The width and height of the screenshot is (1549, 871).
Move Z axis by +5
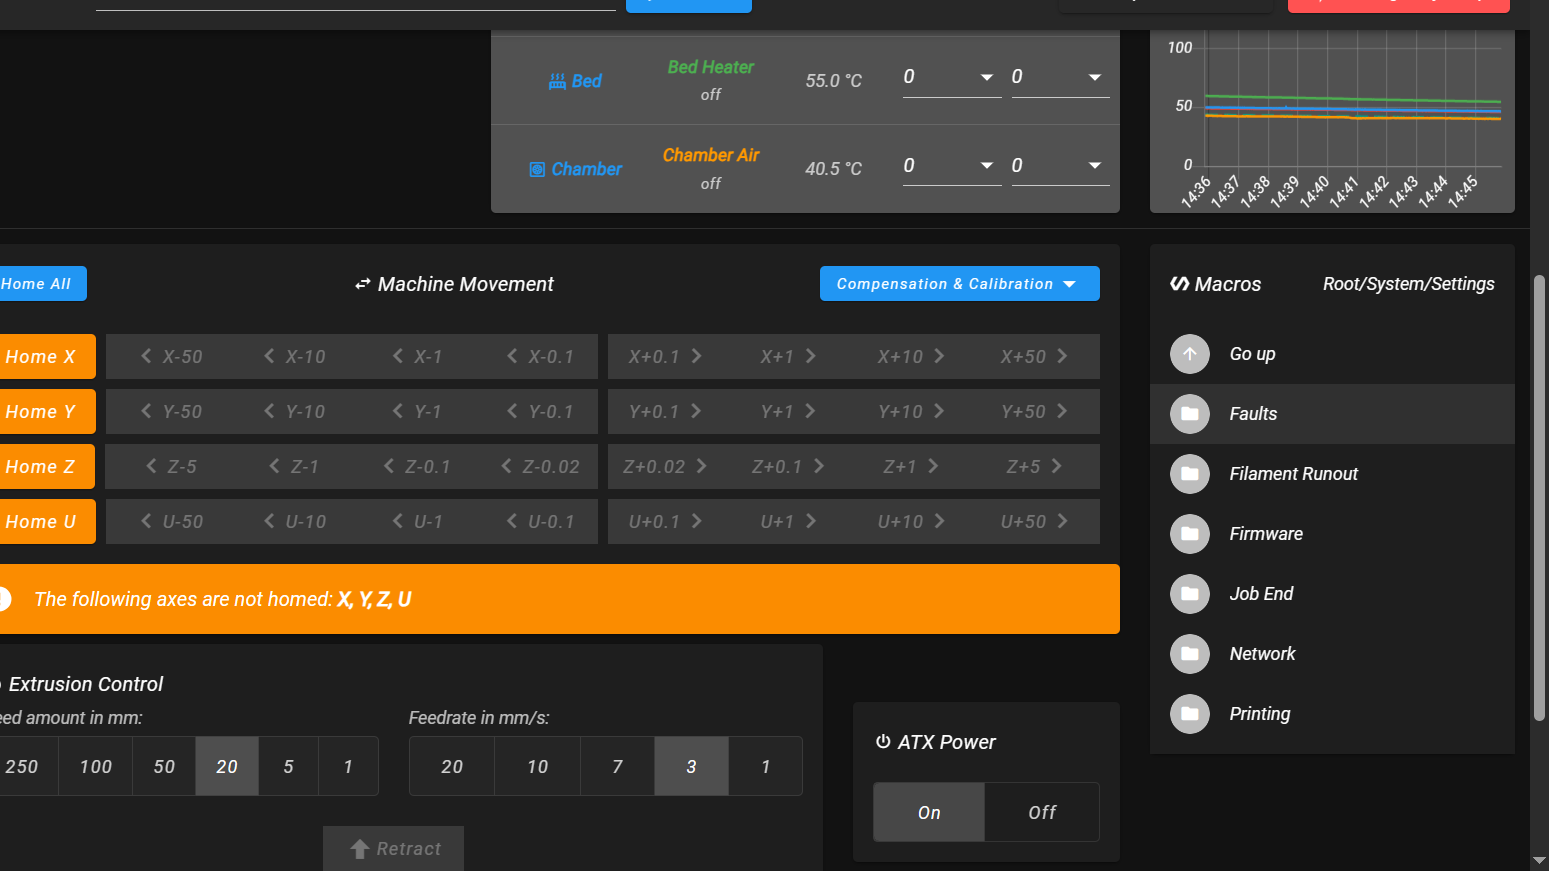coord(1035,467)
